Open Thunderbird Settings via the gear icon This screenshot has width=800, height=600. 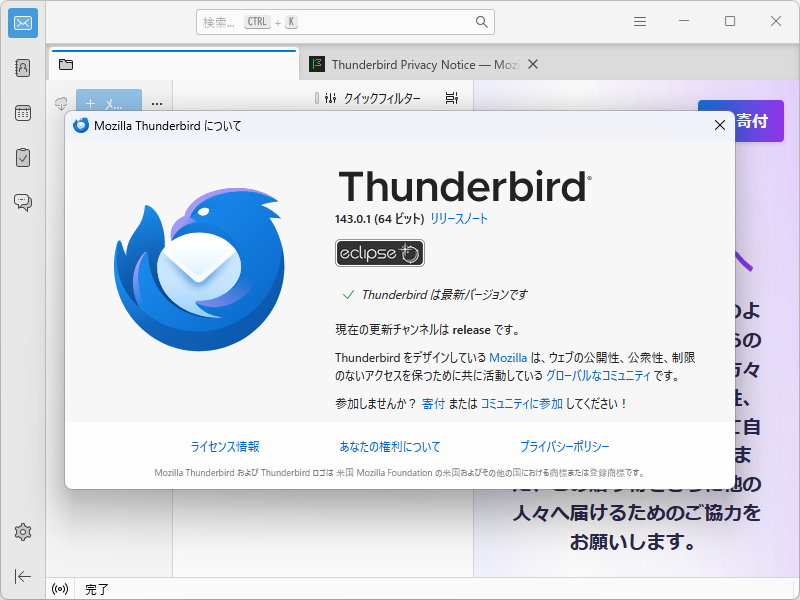pyautogui.click(x=22, y=533)
